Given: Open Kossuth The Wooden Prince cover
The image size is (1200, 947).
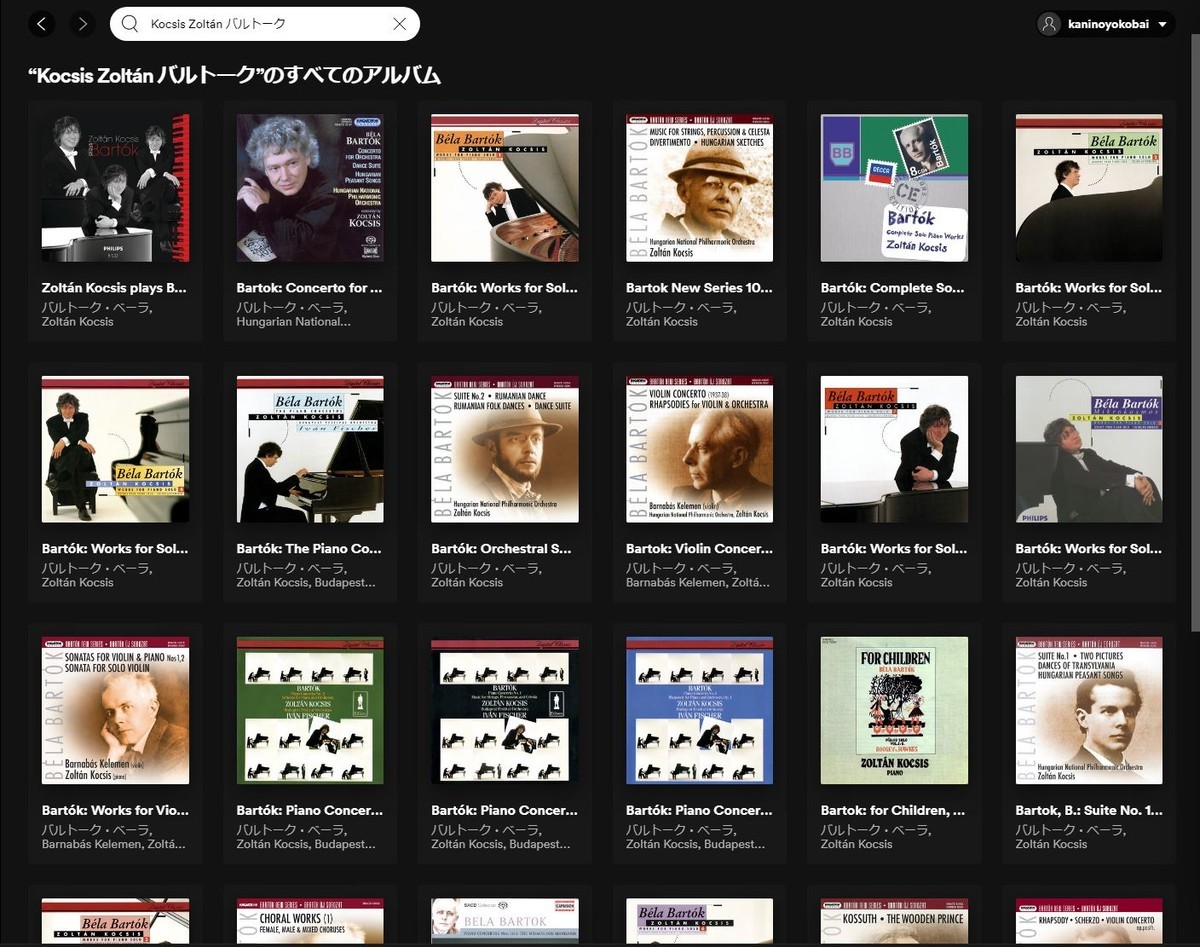Looking at the screenshot, I should (x=894, y=922).
